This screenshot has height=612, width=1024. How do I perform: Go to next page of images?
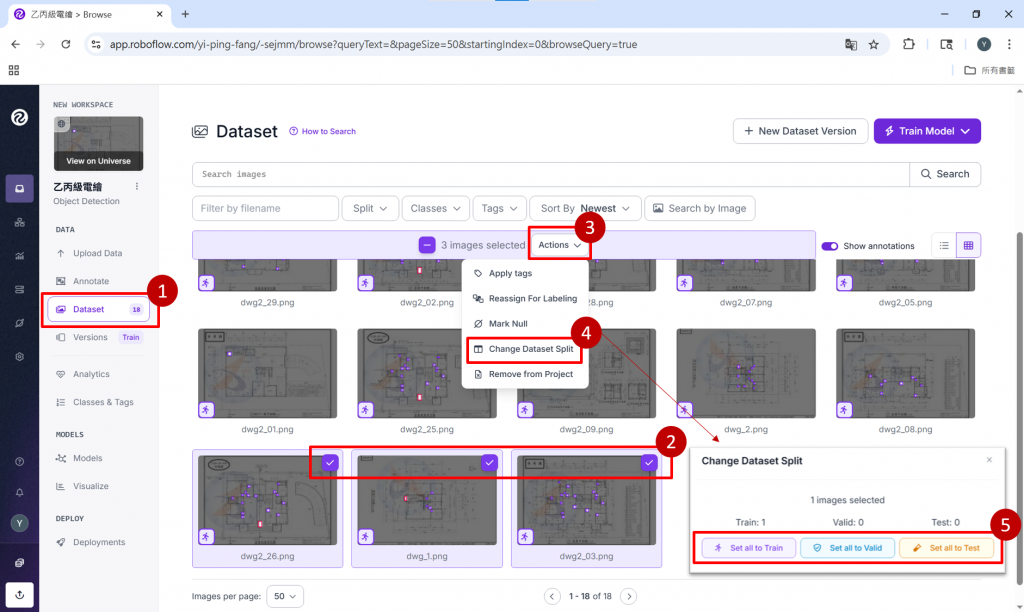pos(628,596)
